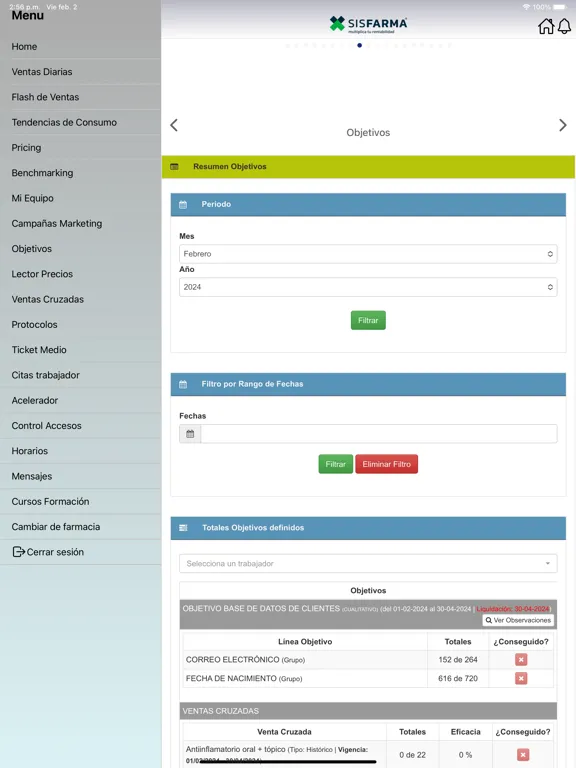This screenshot has height=768, width=576.
Task: Click the '152 de 264' totals cell
Action: [x=458, y=659]
